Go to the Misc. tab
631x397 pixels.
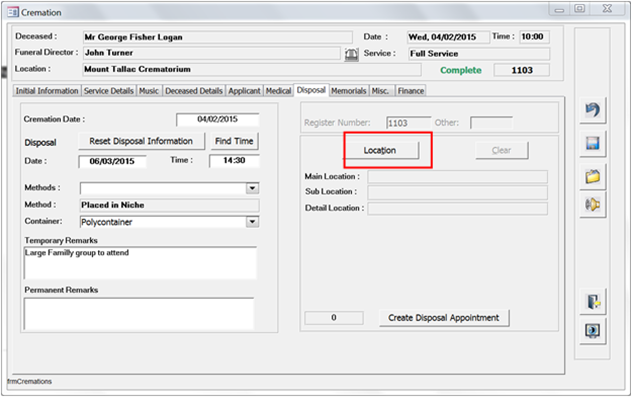381,91
